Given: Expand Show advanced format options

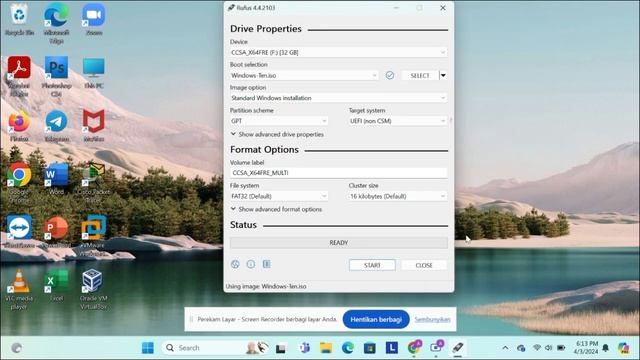Looking at the screenshot, I should pos(276,209).
